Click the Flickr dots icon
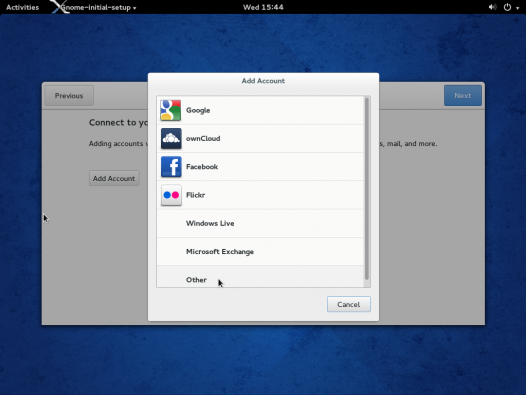The height and width of the screenshot is (395, 526). coord(171,195)
